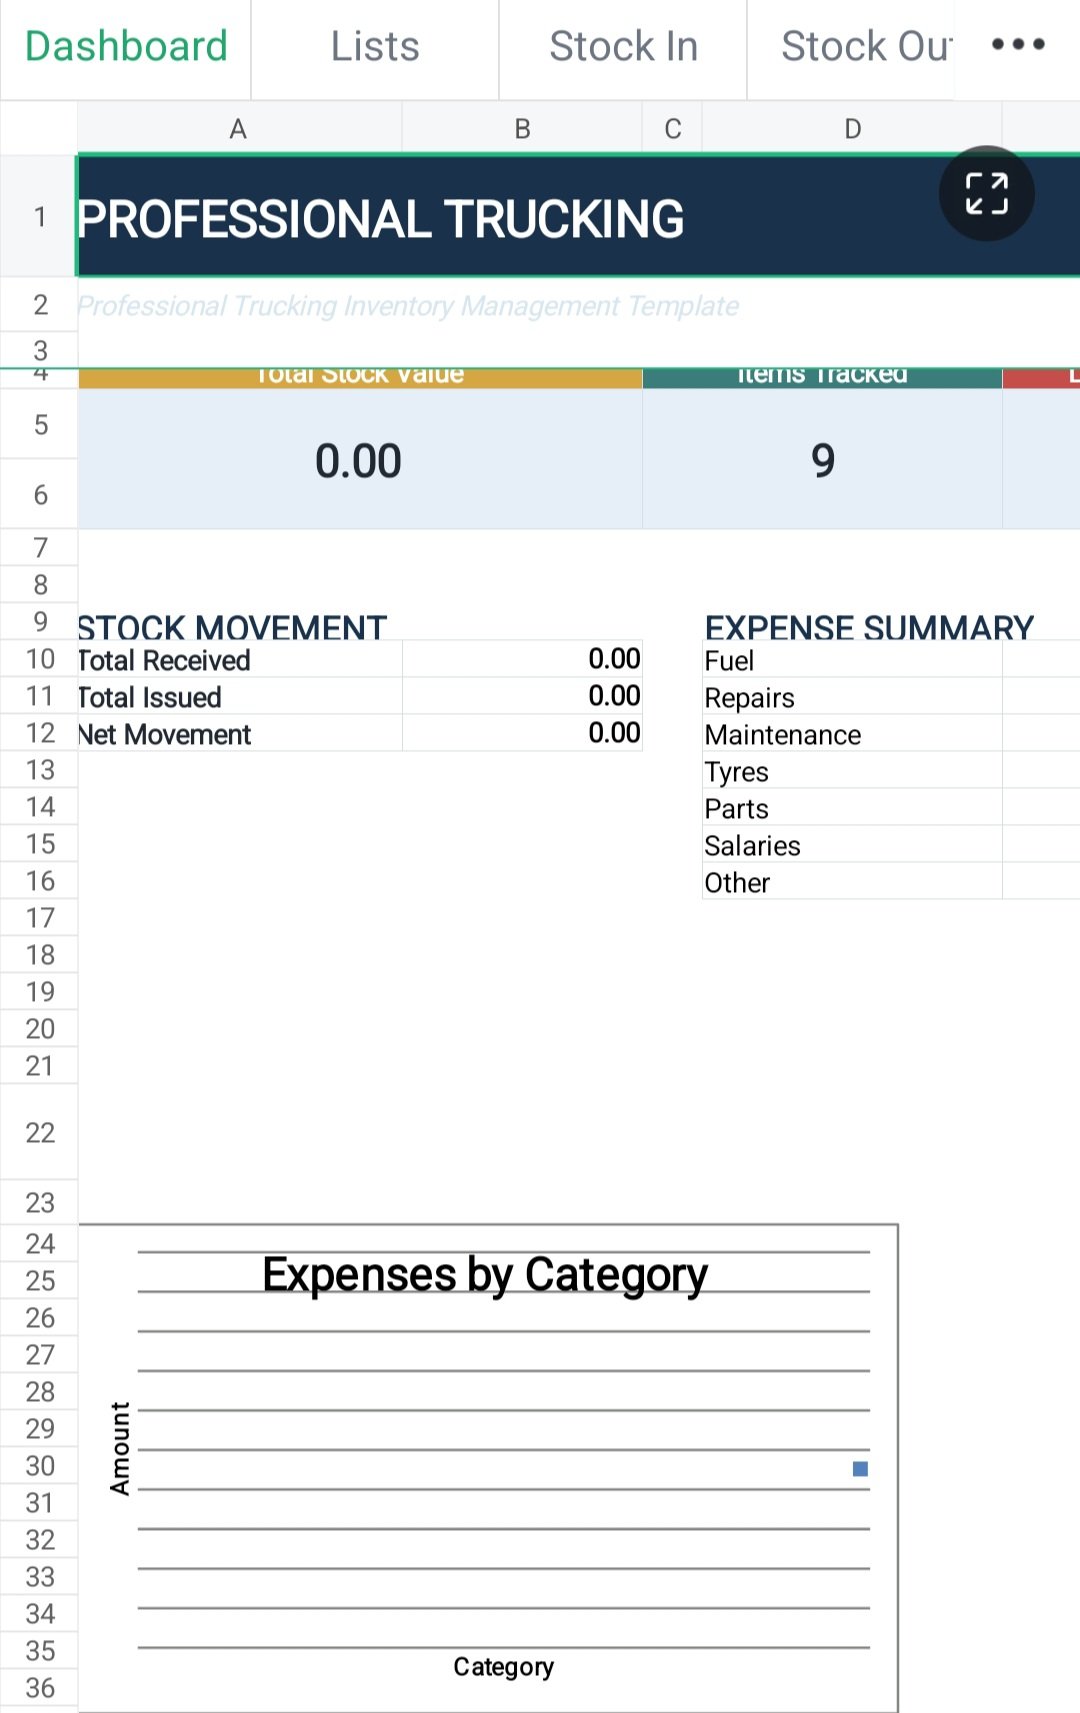The width and height of the screenshot is (1080, 1713).
Task: Select column B header
Action: (522, 128)
